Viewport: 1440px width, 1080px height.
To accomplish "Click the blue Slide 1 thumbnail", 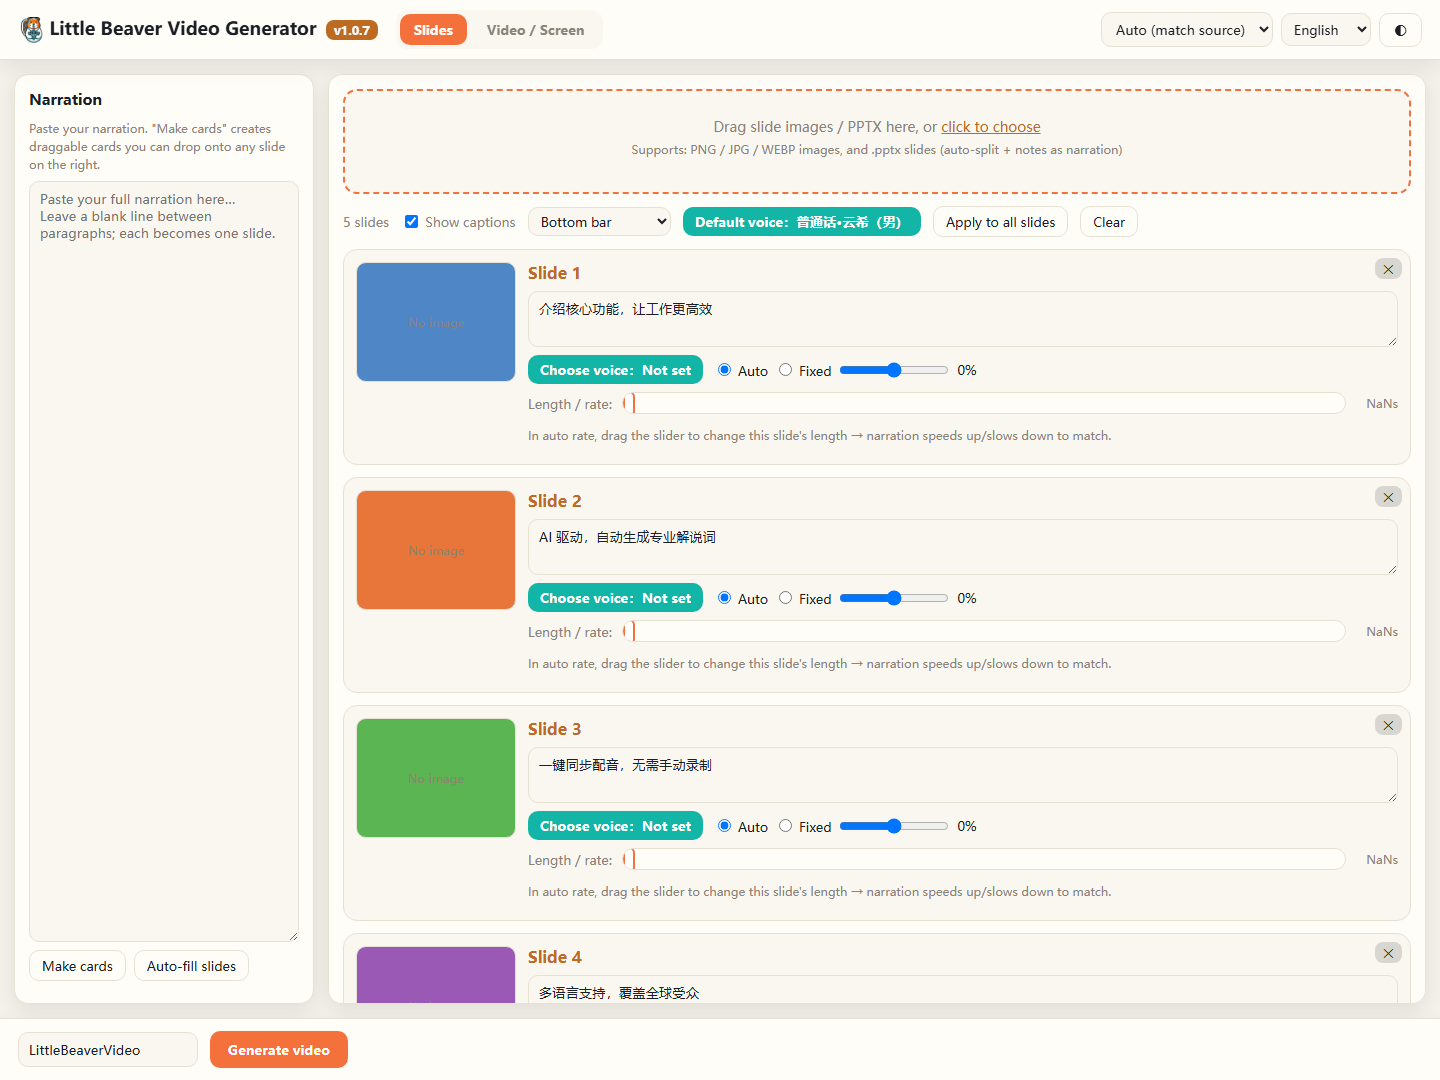I will coord(436,322).
